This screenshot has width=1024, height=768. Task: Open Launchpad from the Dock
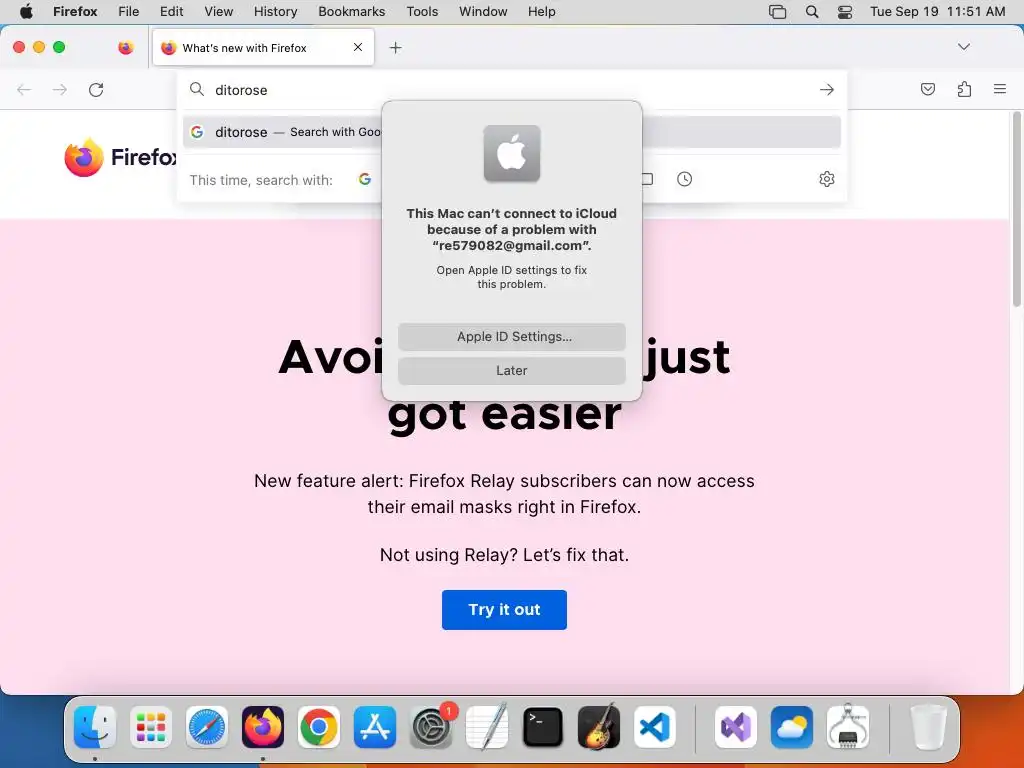click(x=151, y=727)
